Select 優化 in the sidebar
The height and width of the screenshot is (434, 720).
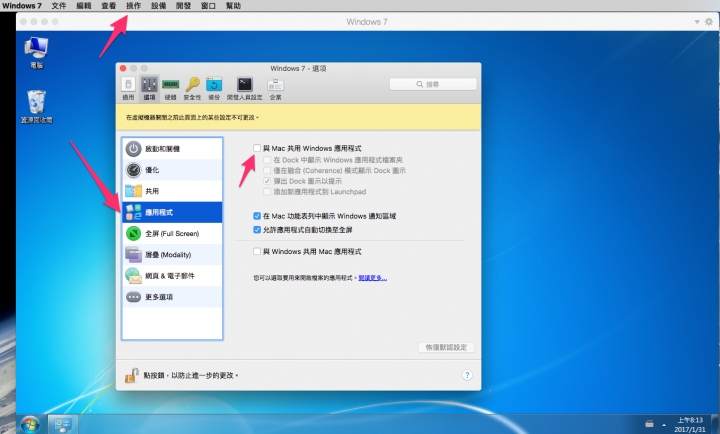tap(172, 170)
